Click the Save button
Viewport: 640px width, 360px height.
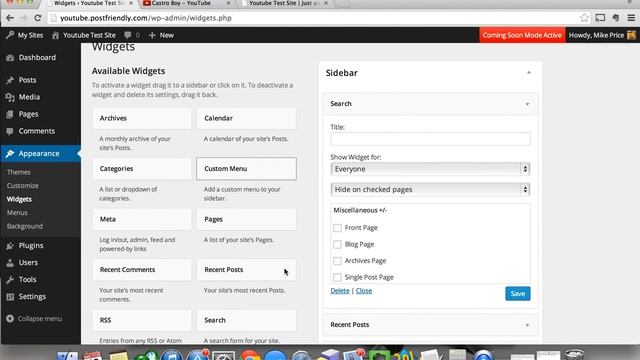pyautogui.click(x=518, y=293)
